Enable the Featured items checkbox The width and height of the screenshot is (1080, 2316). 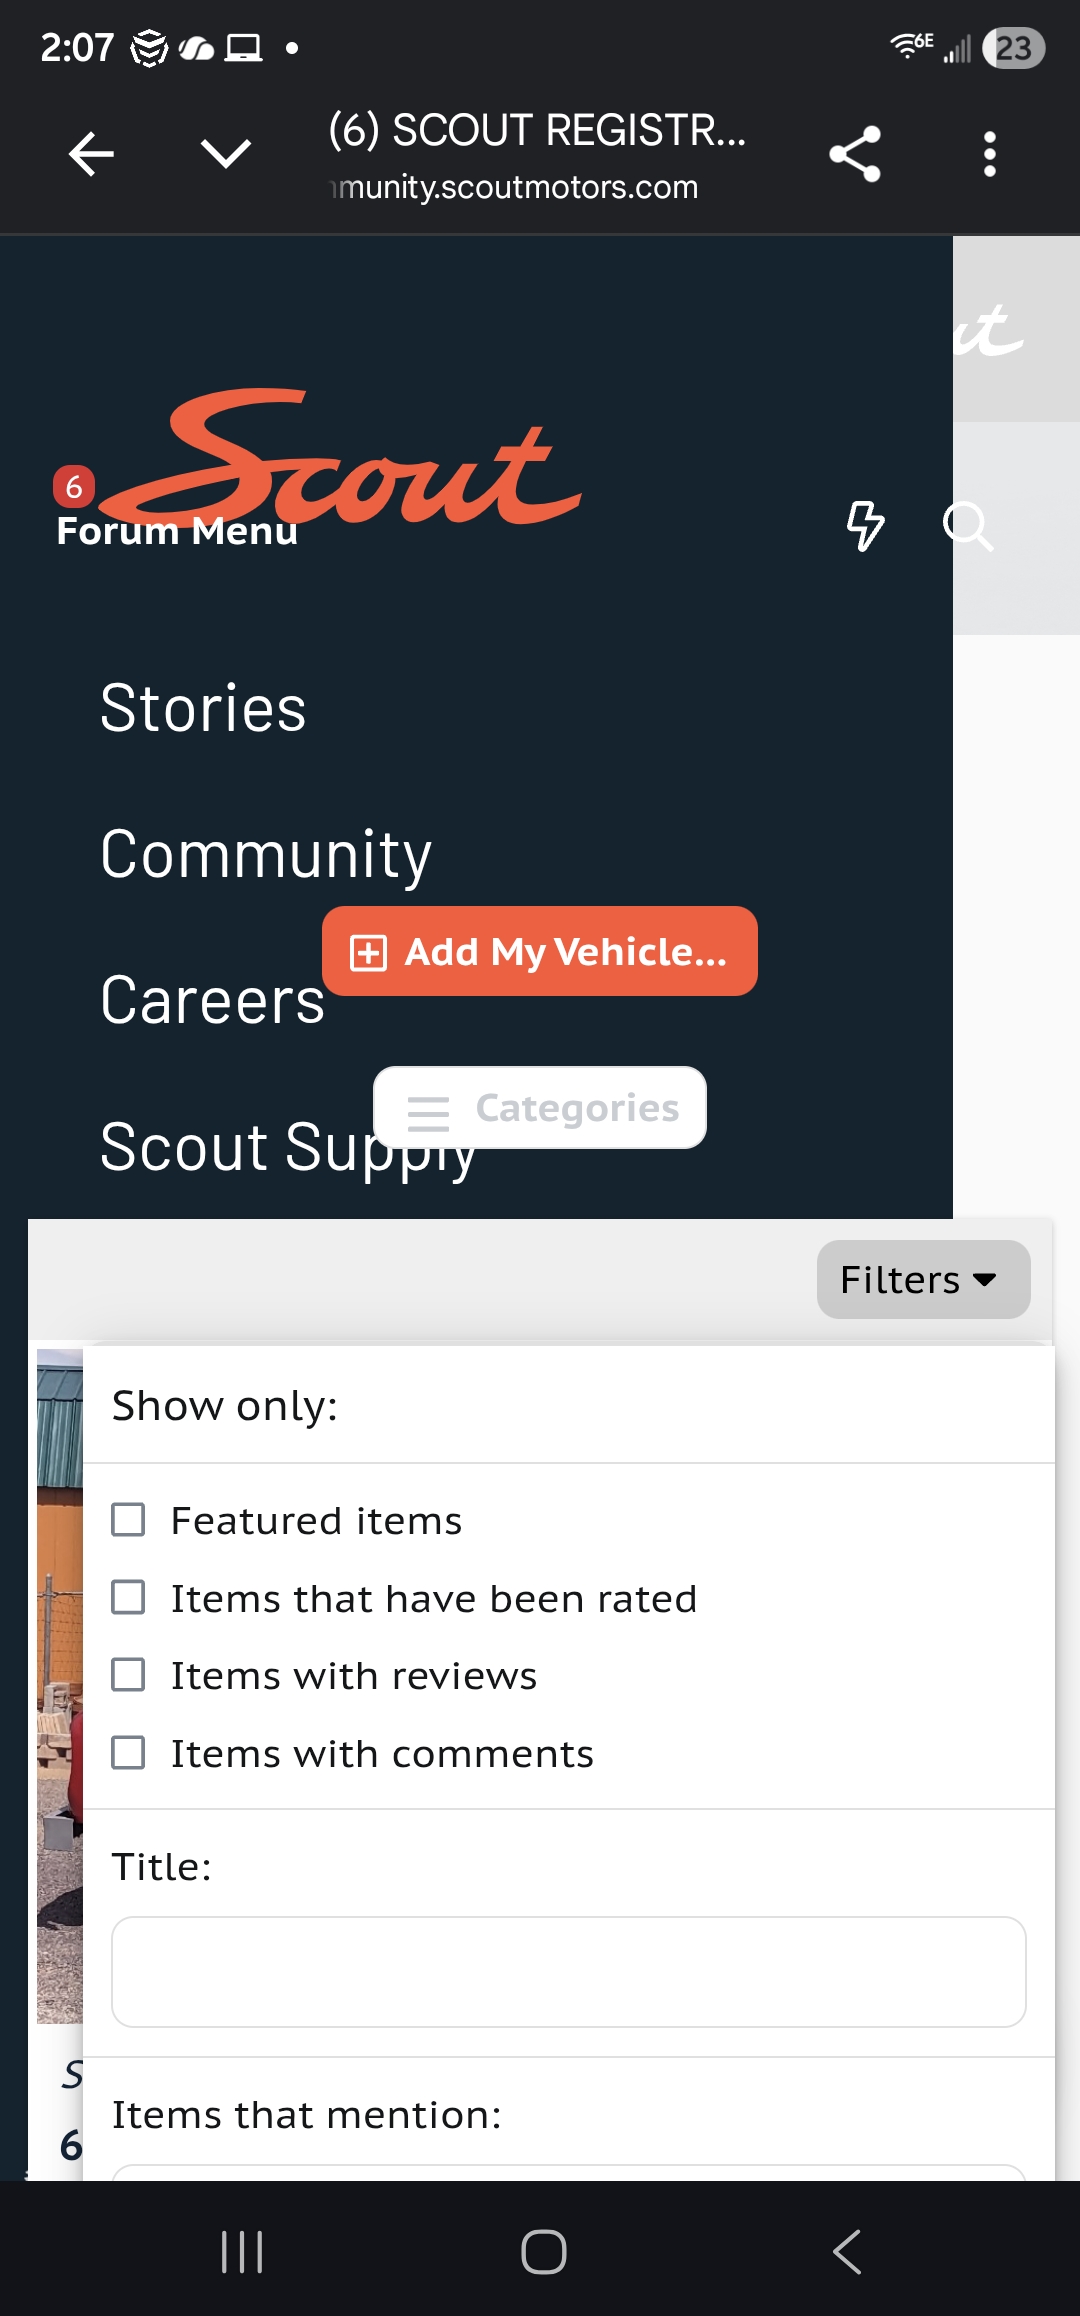(128, 1520)
